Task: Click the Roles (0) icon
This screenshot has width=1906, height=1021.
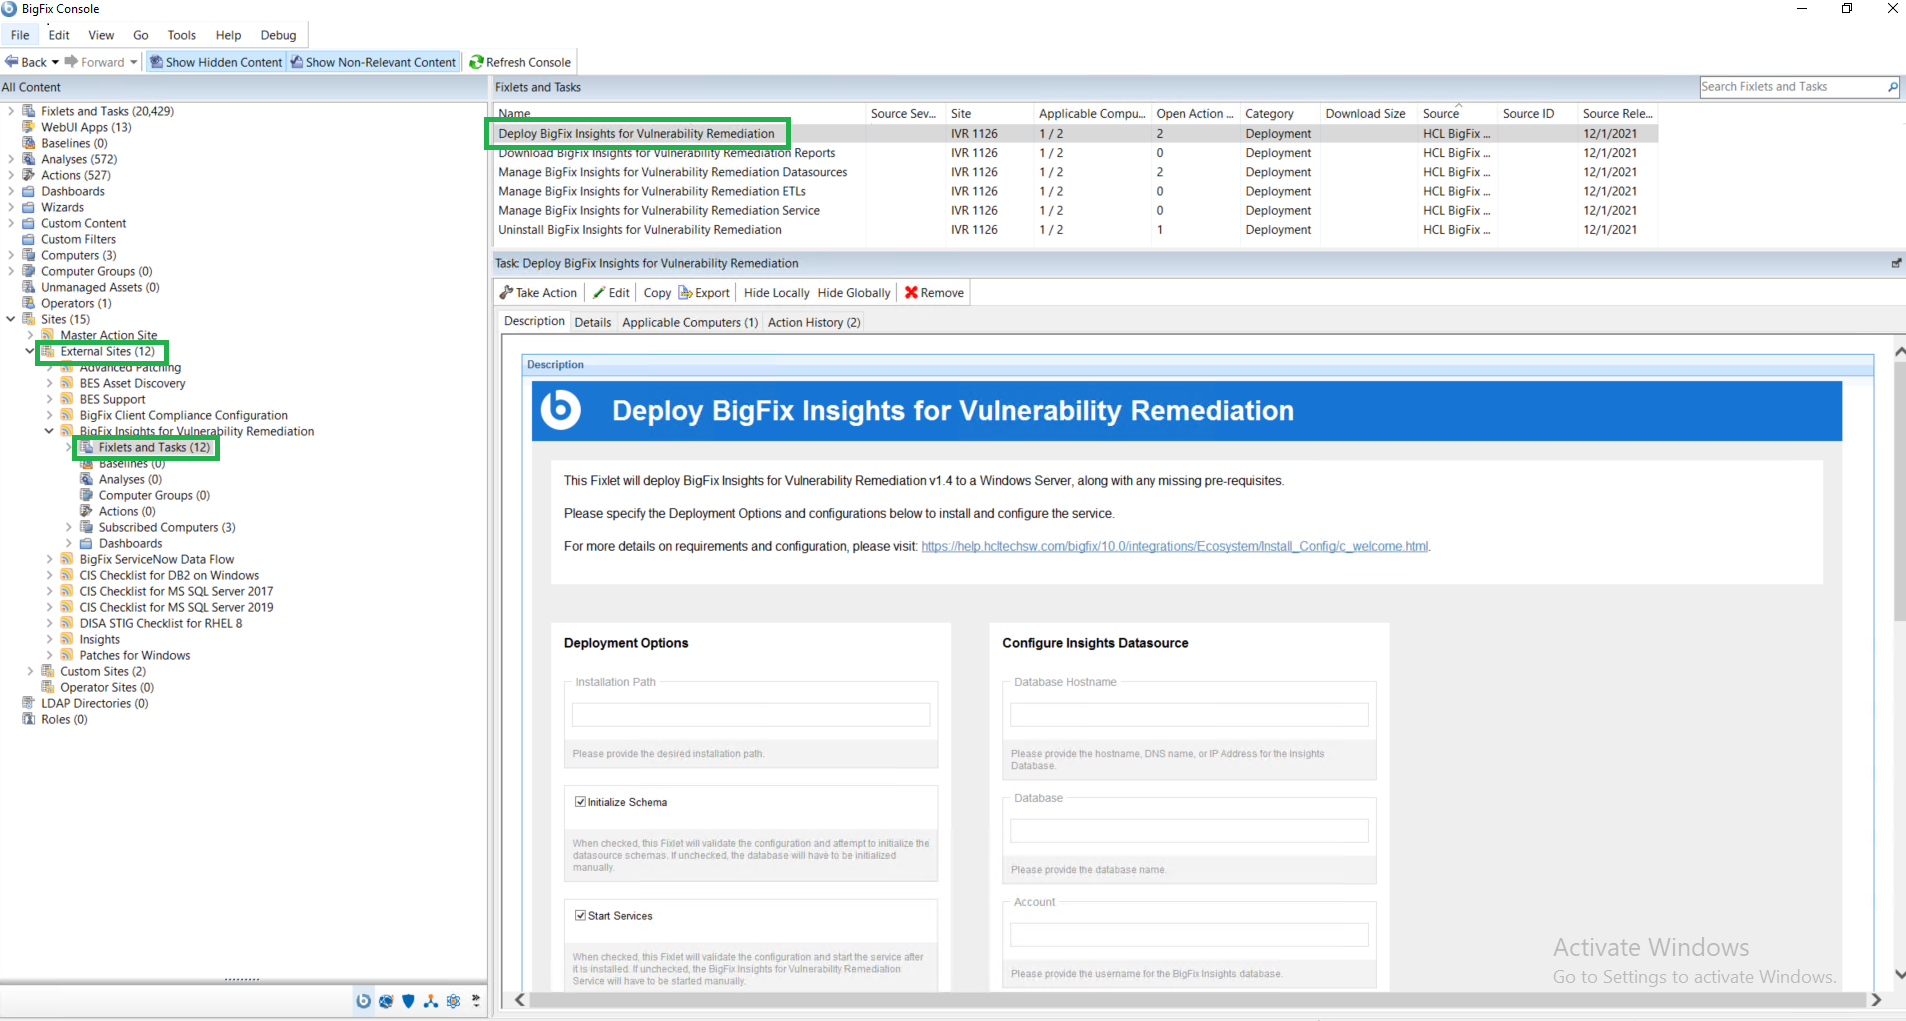Action: point(29,719)
